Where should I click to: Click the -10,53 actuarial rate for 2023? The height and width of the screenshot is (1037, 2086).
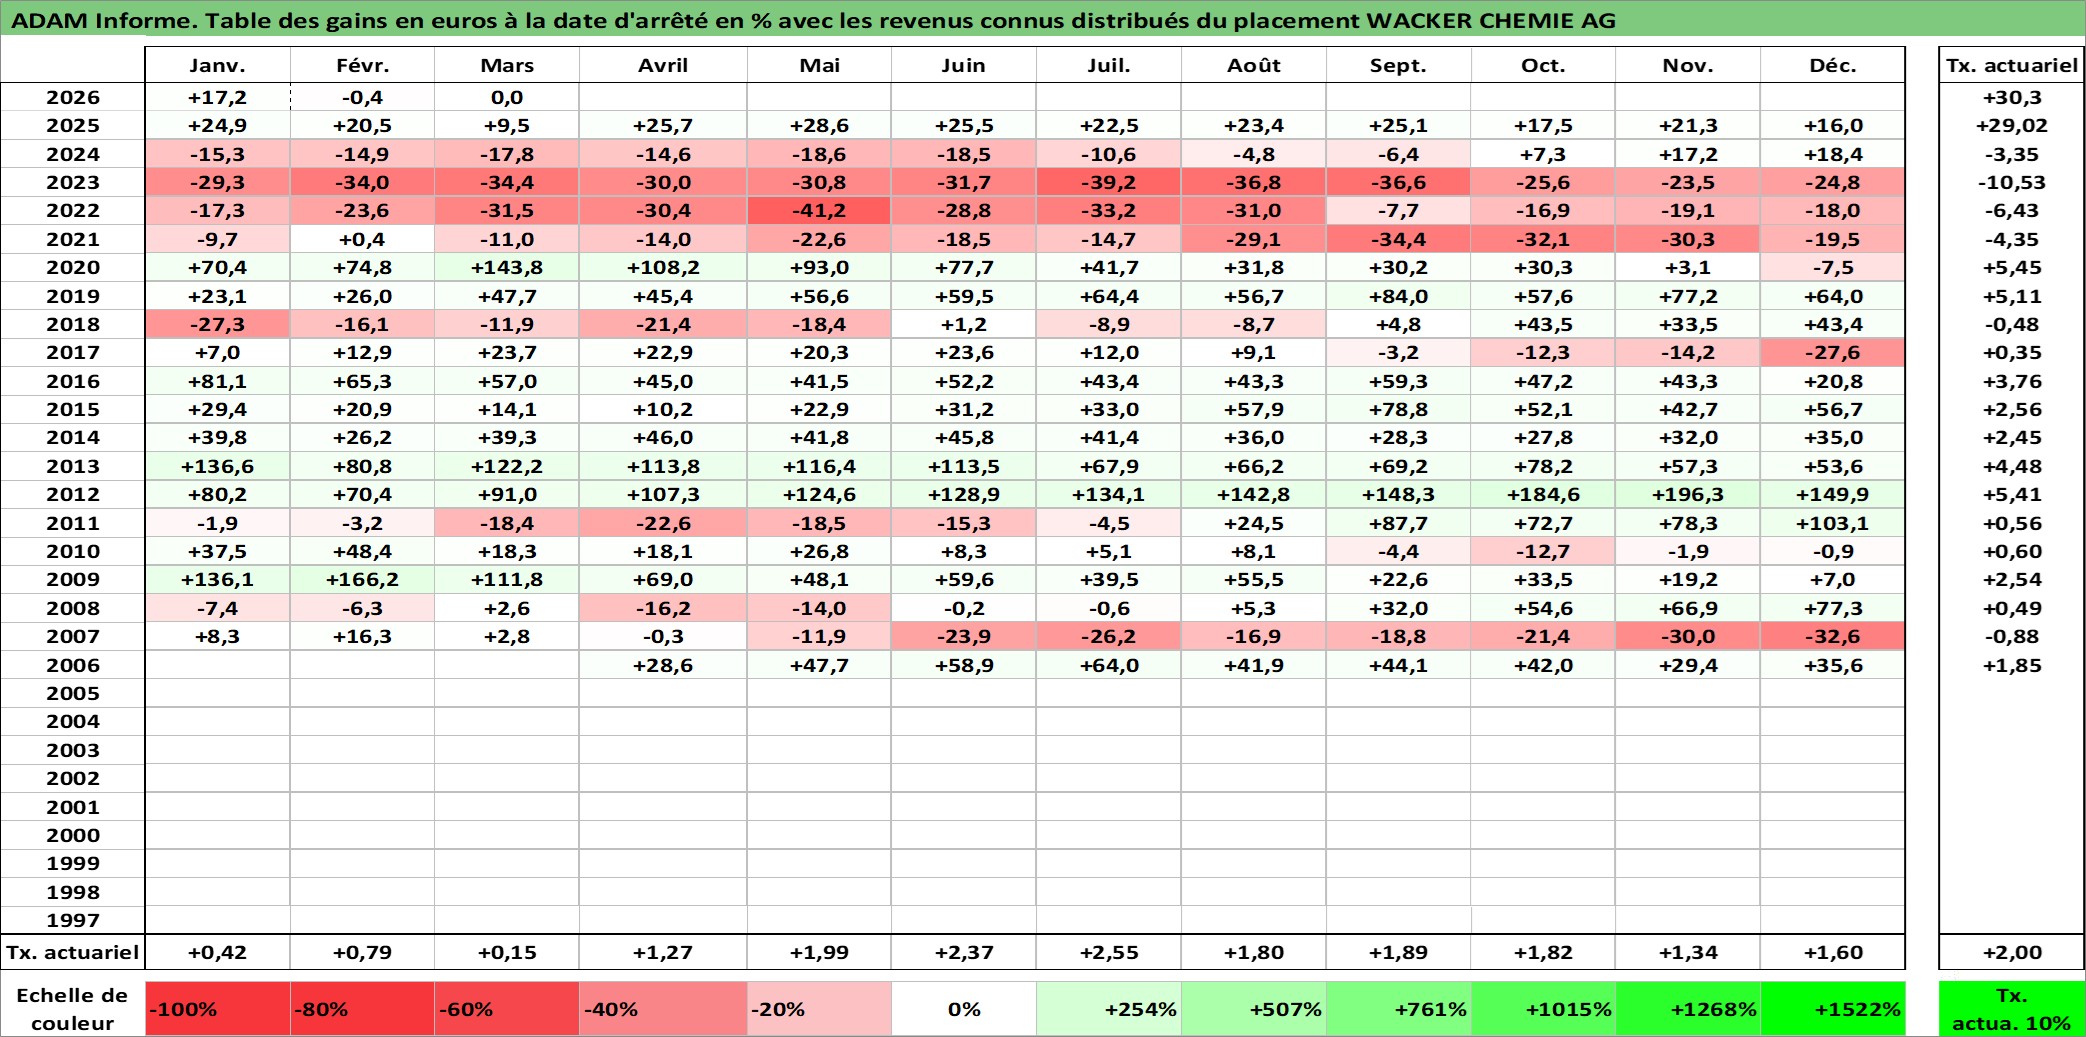2012,182
